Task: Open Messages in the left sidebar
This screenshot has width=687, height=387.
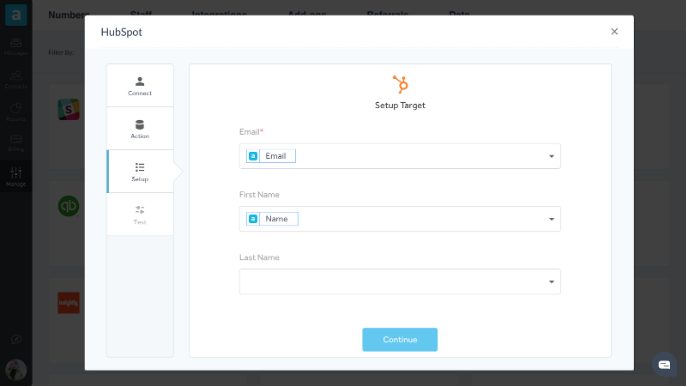Action: (16, 46)
